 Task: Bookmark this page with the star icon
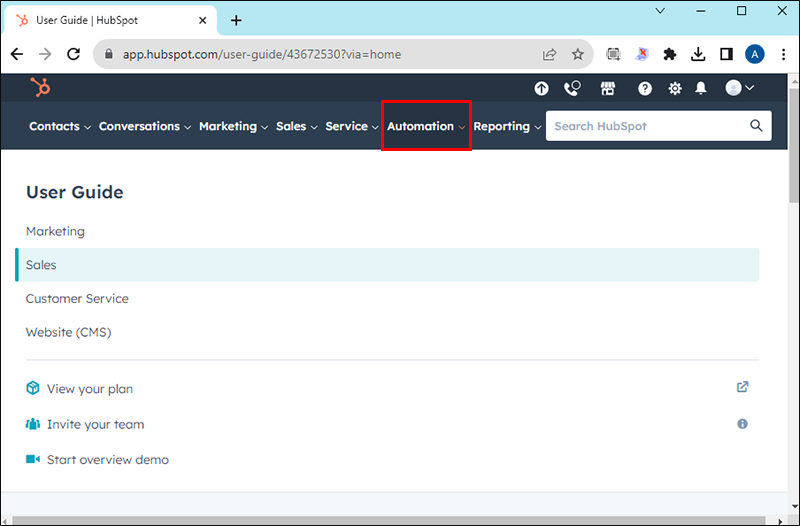[578, 54]
